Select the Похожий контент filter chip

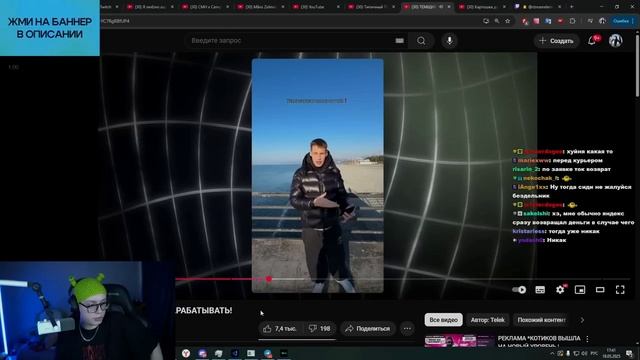[x=541, y=320]
